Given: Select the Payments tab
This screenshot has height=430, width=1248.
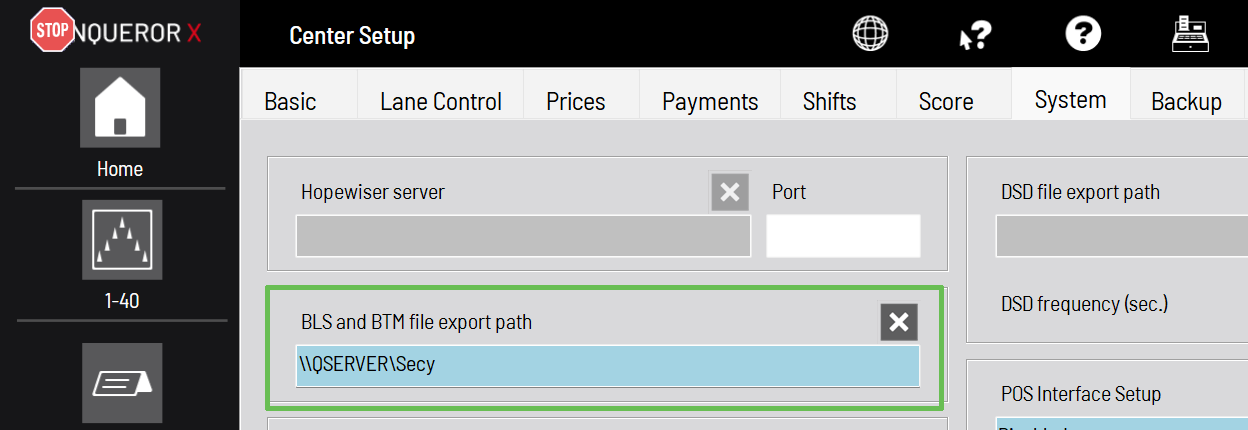Looking at the screenshot, I should coord(710,101).
